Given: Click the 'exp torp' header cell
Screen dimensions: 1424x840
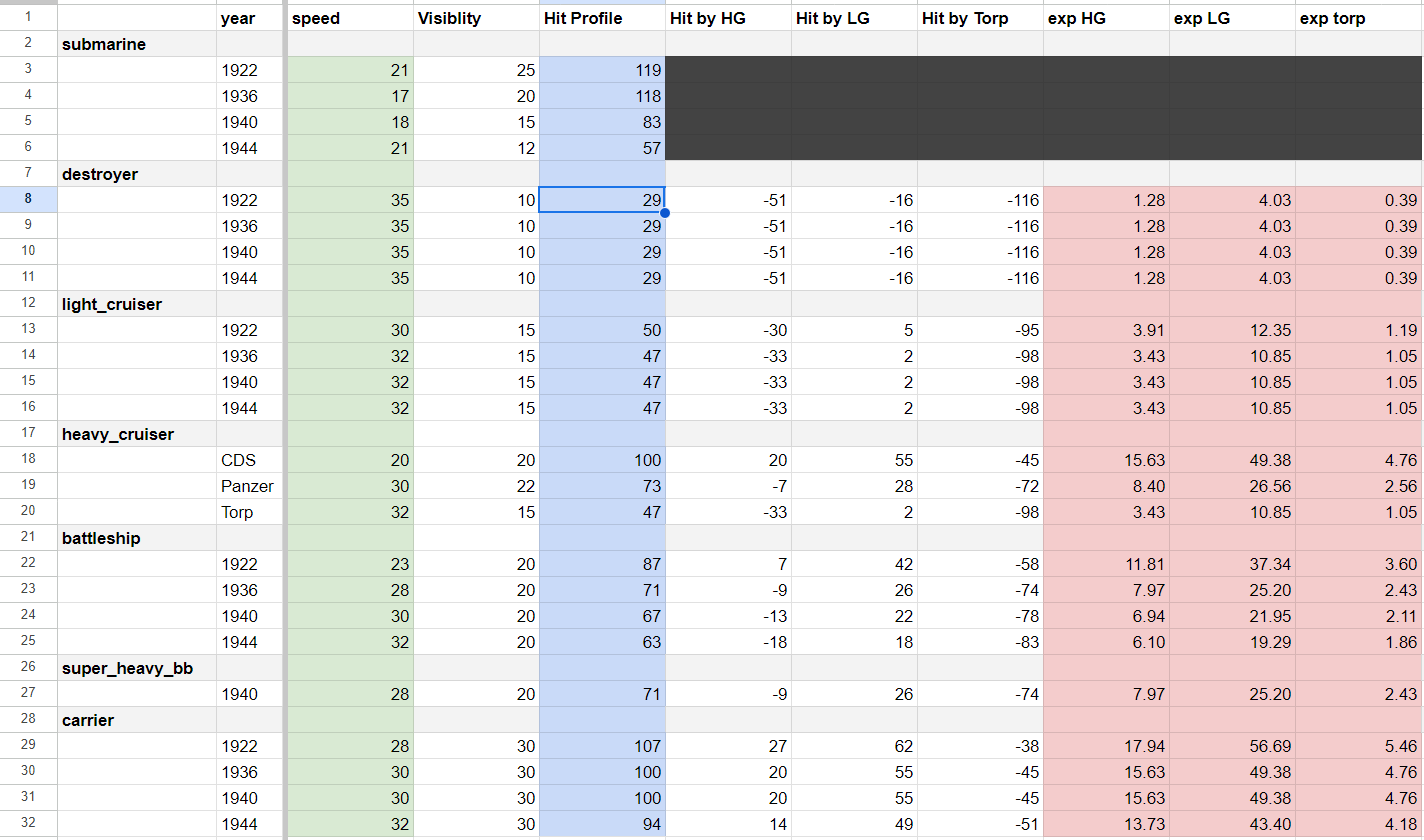Looking at the screenshot, I should tap(1357, 18).
